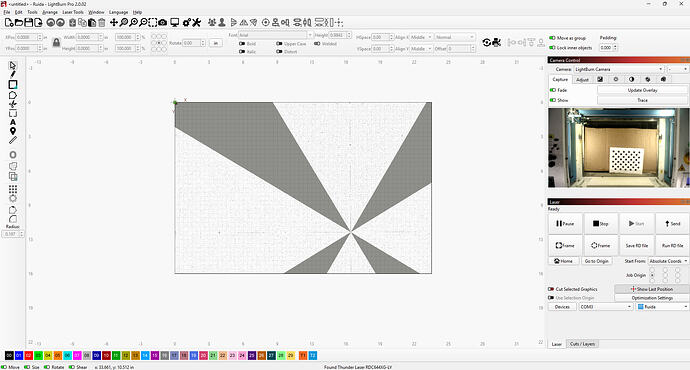Open the File menu
The width and height of the screenshot is (690, 370).
[7, 12]
